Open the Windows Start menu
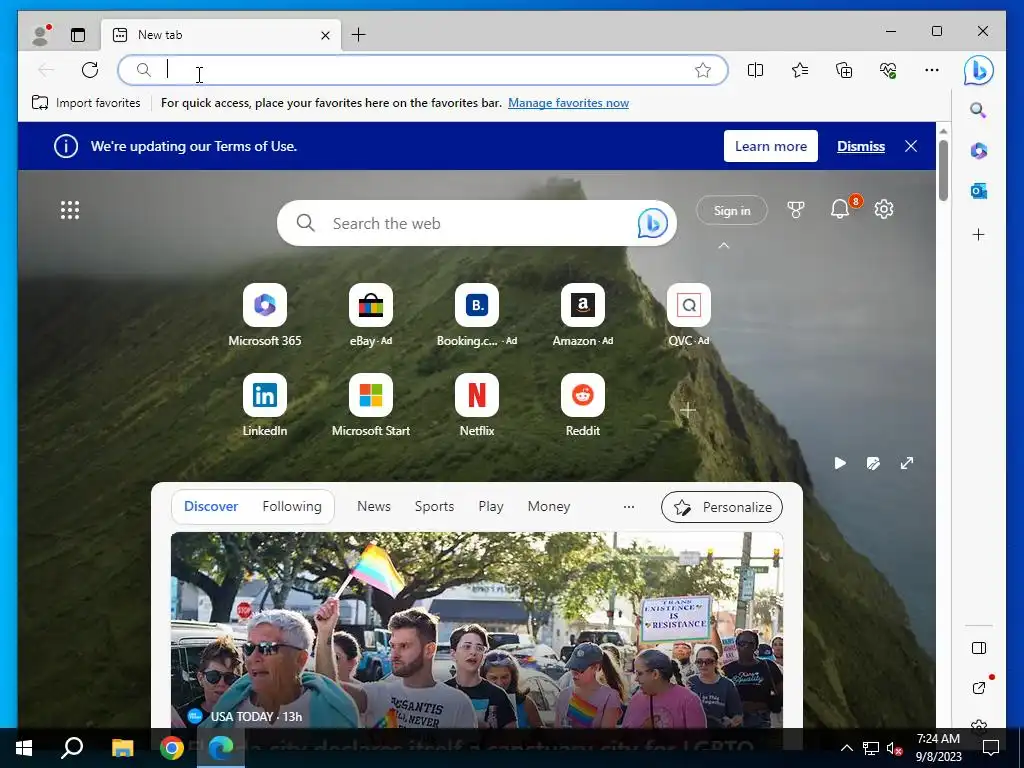1024x768 pixels. click(24, 748)
